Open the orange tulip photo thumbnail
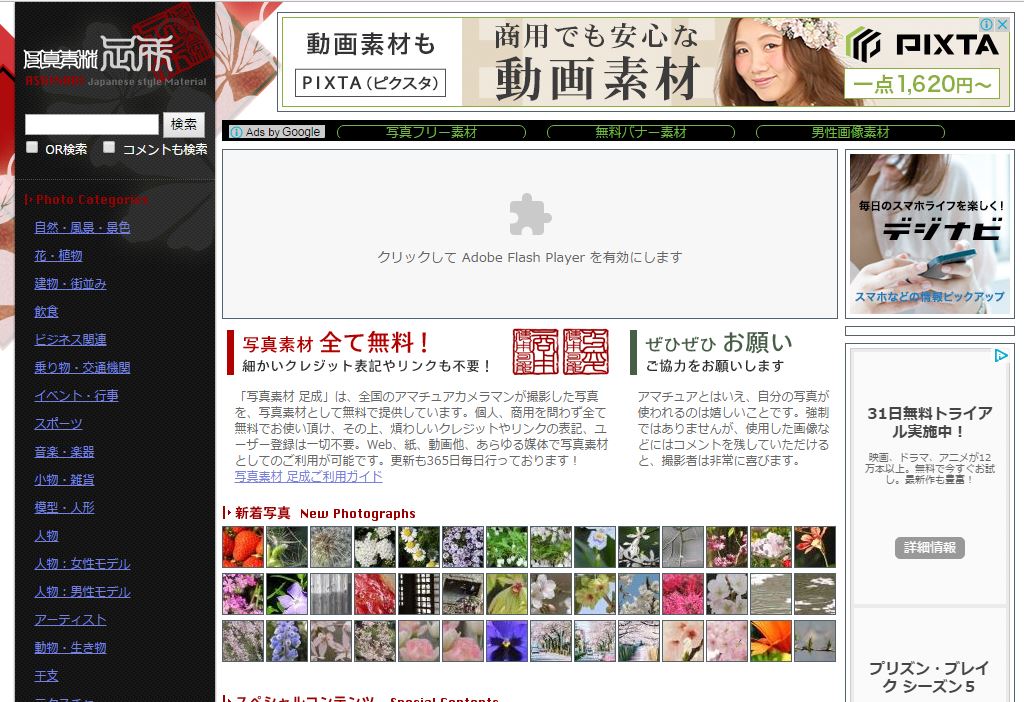 771,641
